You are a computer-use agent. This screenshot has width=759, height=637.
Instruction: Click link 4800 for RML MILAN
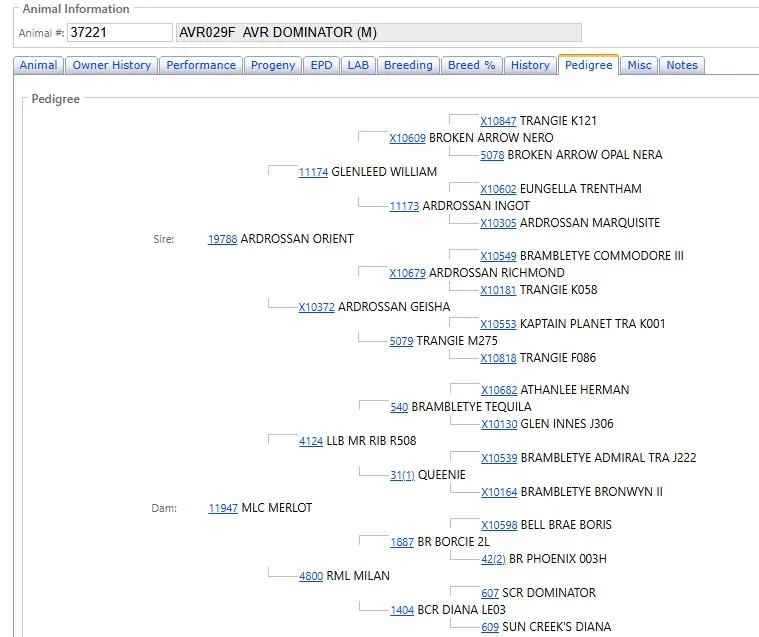(311, 576)
